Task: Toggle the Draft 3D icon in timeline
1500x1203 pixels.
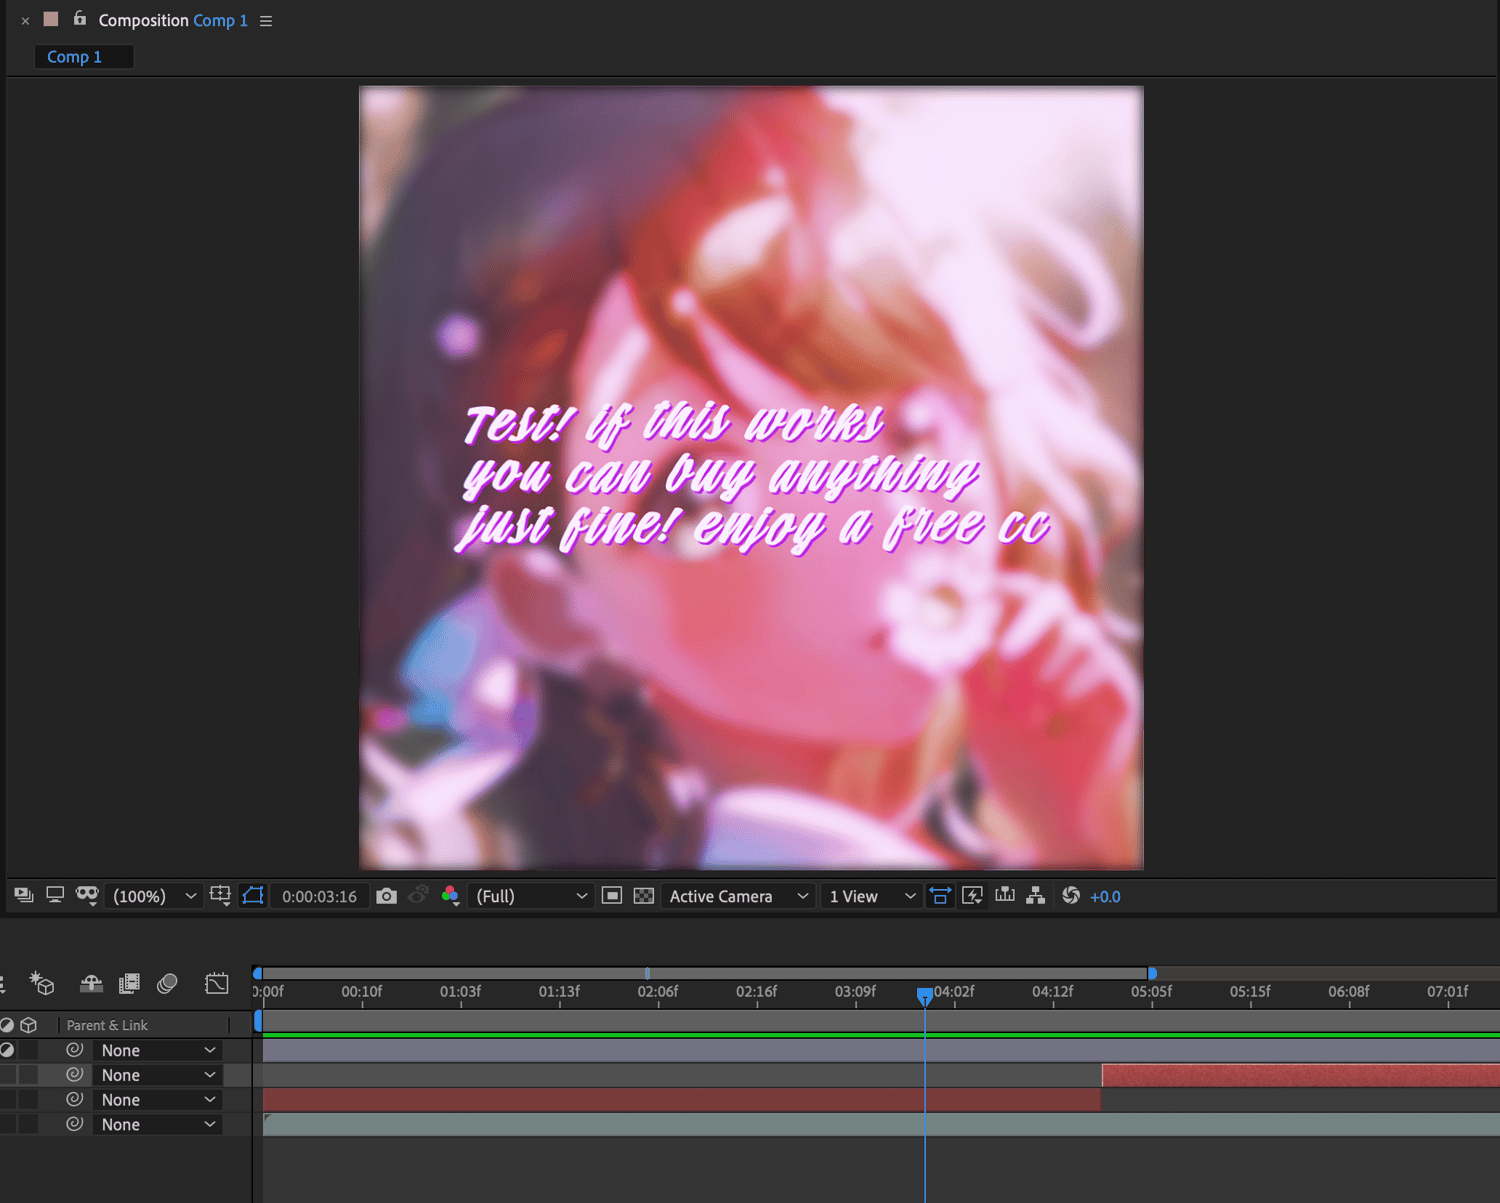Action: (42, 984)
